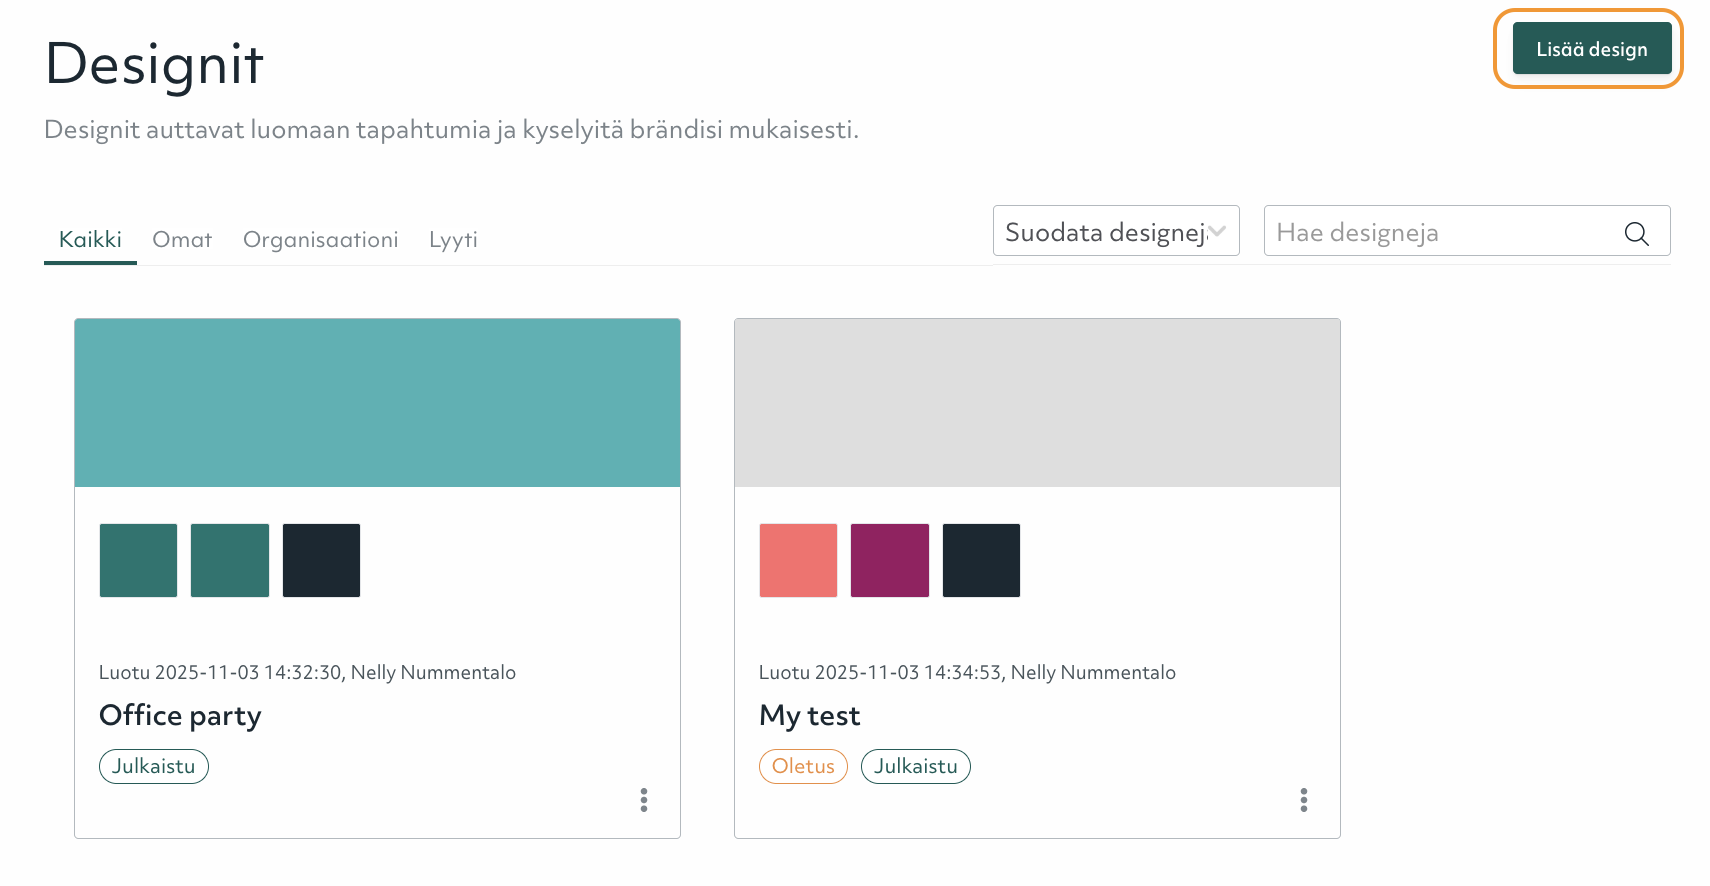Click the coral color swatch in My test
Image resolution: width=1710 pixels, height=886 pixels.
pos(798,560)
